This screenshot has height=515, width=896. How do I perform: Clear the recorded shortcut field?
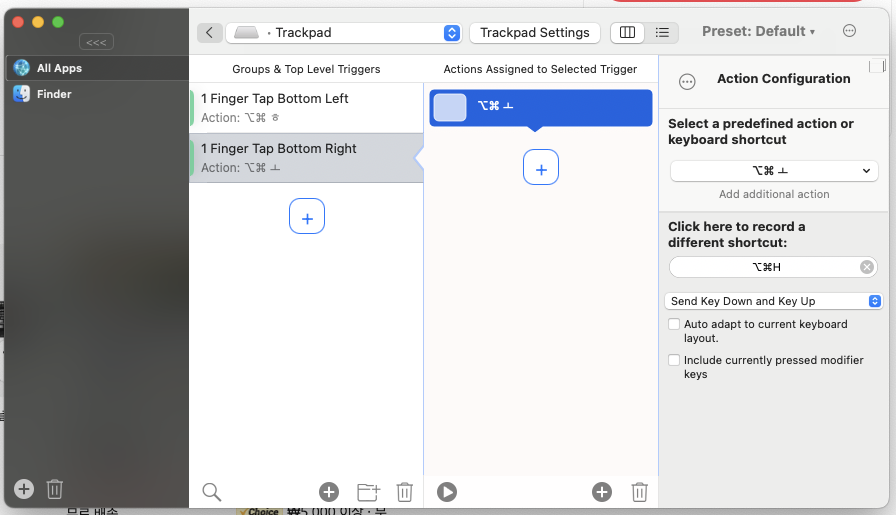(867, 267)
